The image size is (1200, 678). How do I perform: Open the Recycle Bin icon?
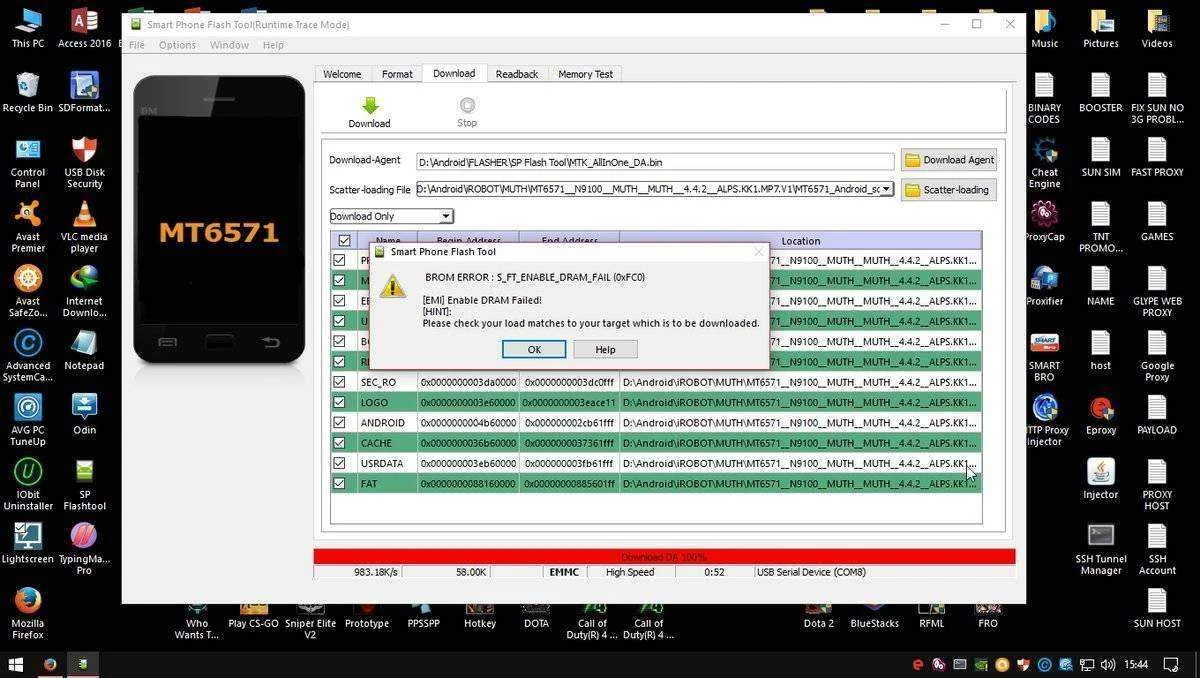(x=28, y=93)
